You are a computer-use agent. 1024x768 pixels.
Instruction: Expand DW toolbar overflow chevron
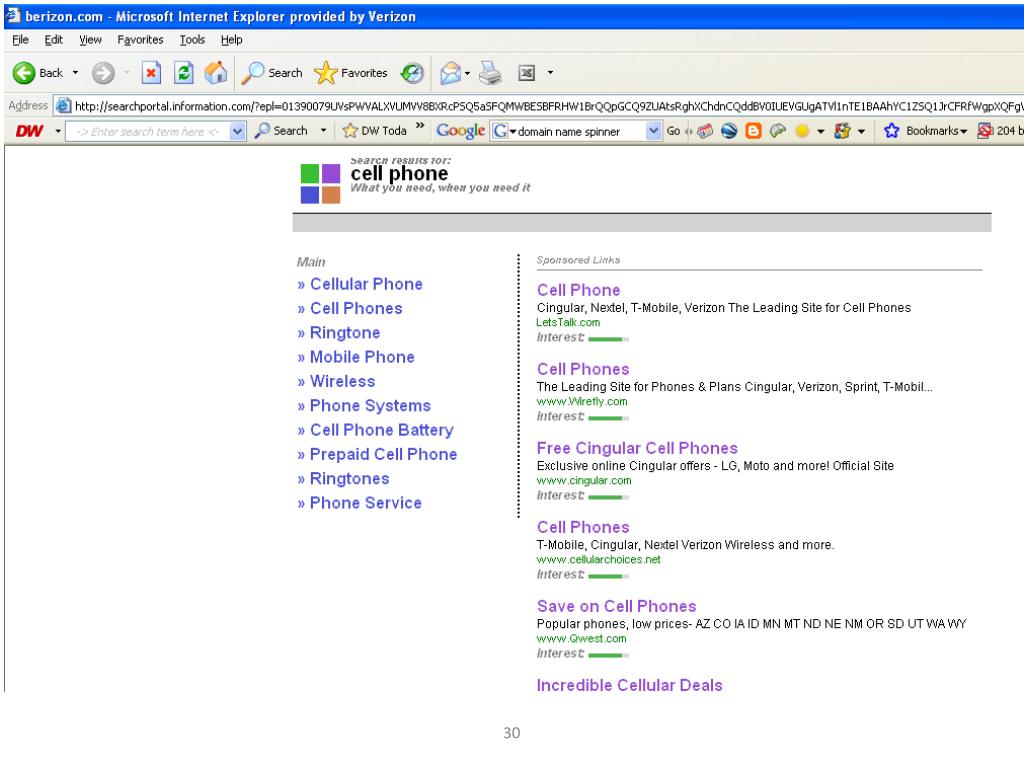click(x=420, y=125)
